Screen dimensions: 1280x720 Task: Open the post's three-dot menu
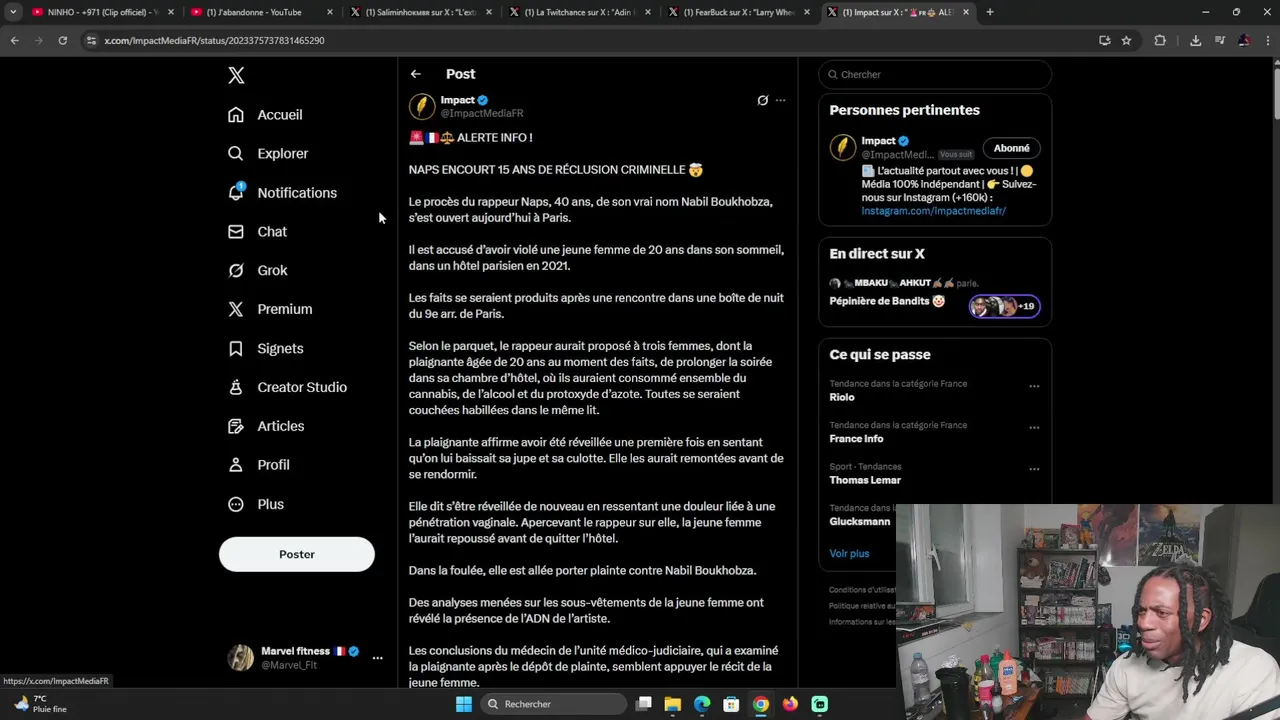(x=781, y=100)
